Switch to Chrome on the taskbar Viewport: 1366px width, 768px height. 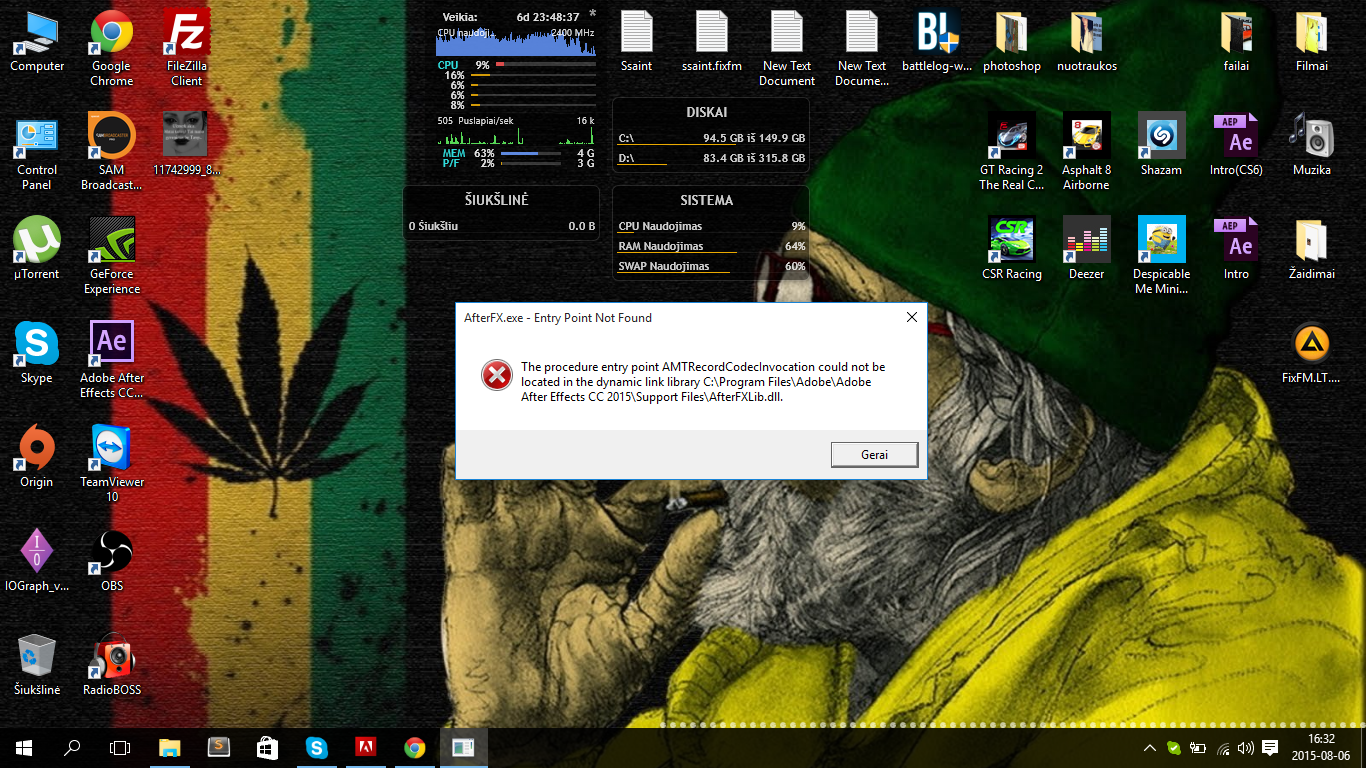(414, 747)
